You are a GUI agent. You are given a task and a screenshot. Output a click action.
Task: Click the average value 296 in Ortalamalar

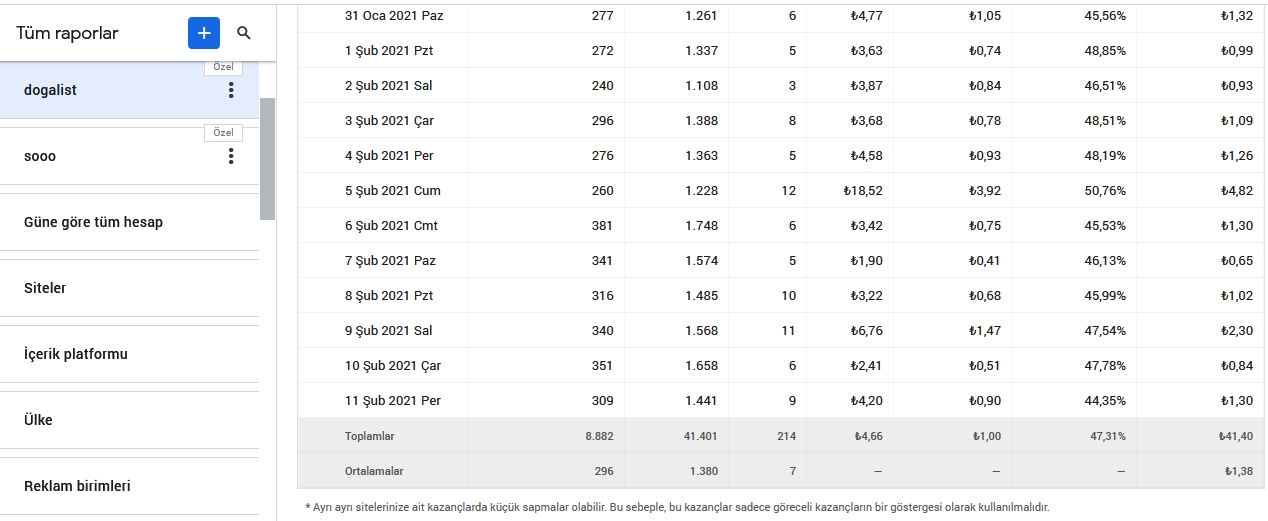[x=605, y=471]
